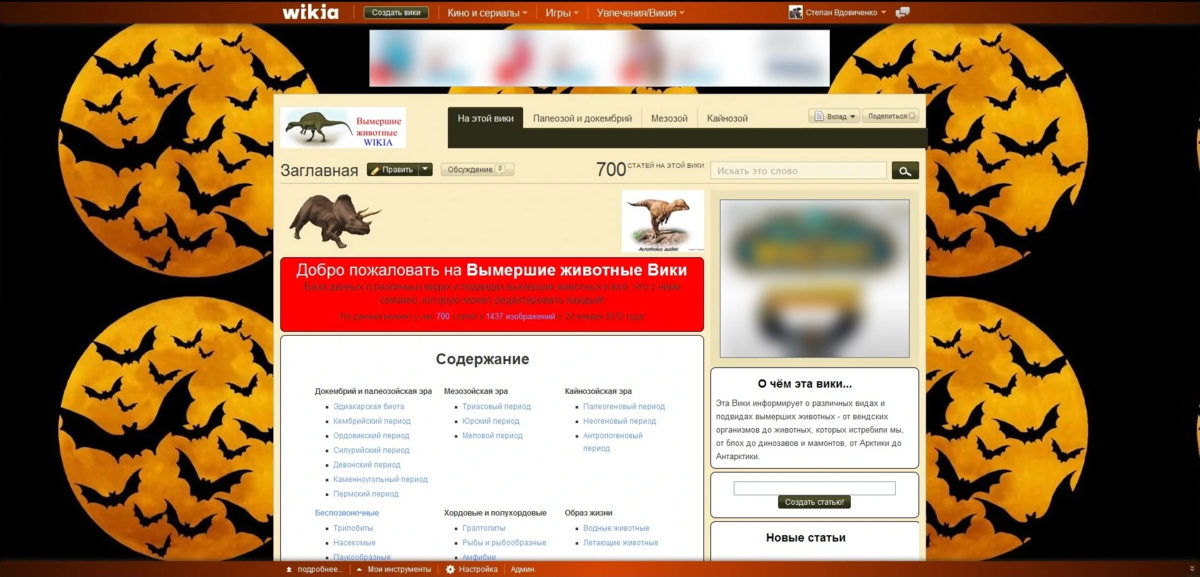
Task: Open chat via the speech bubble icon
Action: point(904,12)
